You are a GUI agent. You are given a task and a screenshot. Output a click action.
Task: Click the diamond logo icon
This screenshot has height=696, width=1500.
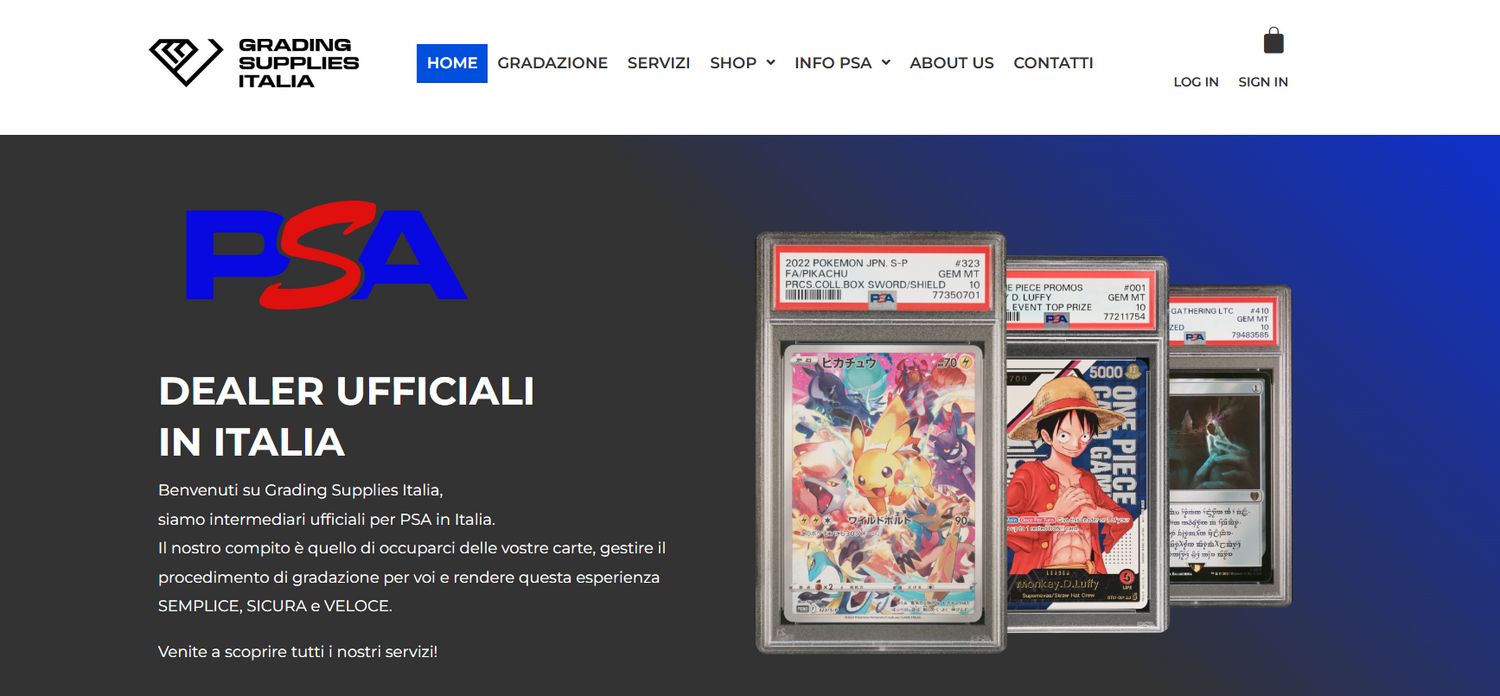pos(185,62)
